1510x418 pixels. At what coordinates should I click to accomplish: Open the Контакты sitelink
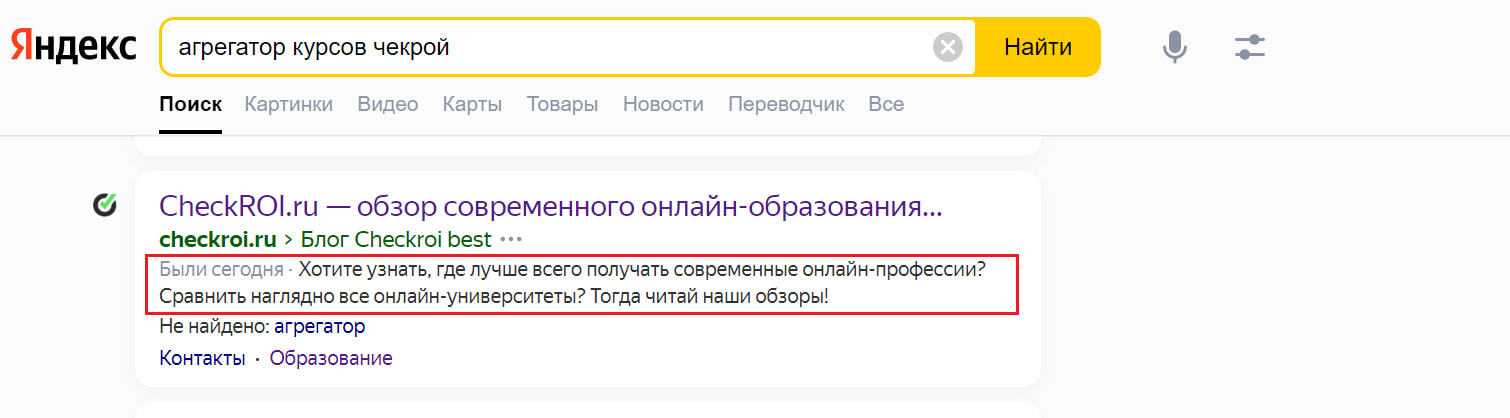[202, 358]
